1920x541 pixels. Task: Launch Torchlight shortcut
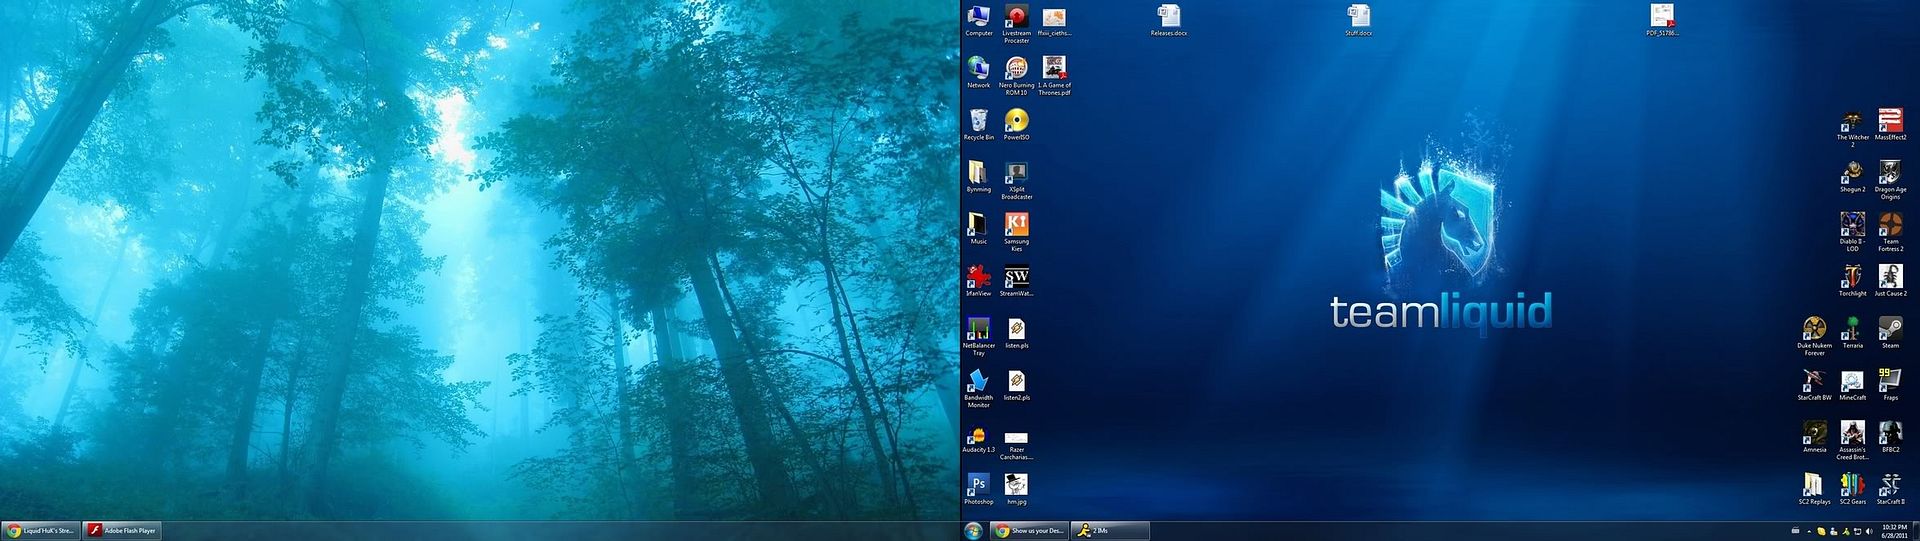pyautogui.click(x=1852, y=281)
